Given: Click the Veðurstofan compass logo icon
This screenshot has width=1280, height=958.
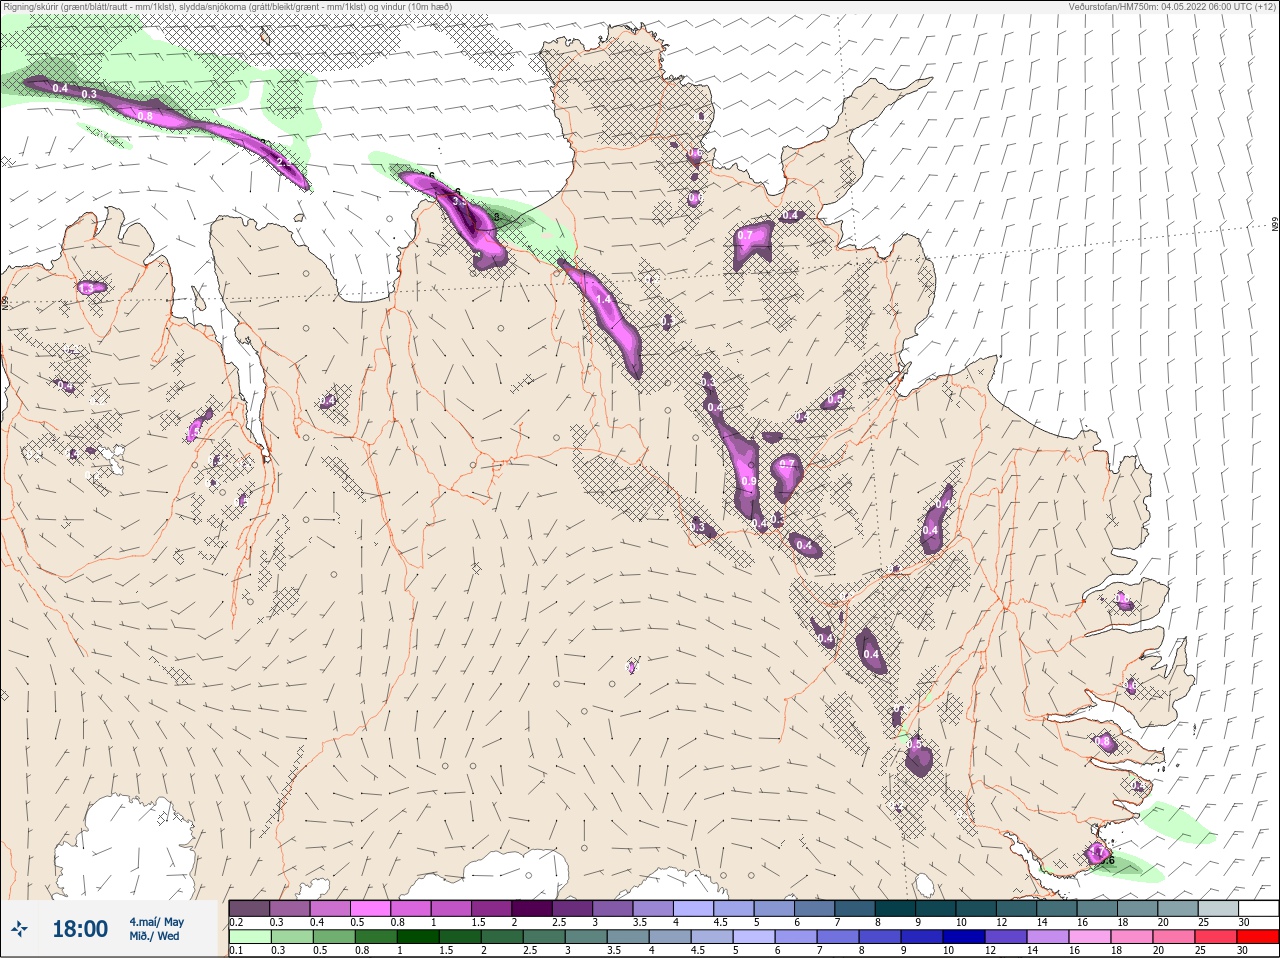Looking at the screenshot, I should tap(21, 930).
